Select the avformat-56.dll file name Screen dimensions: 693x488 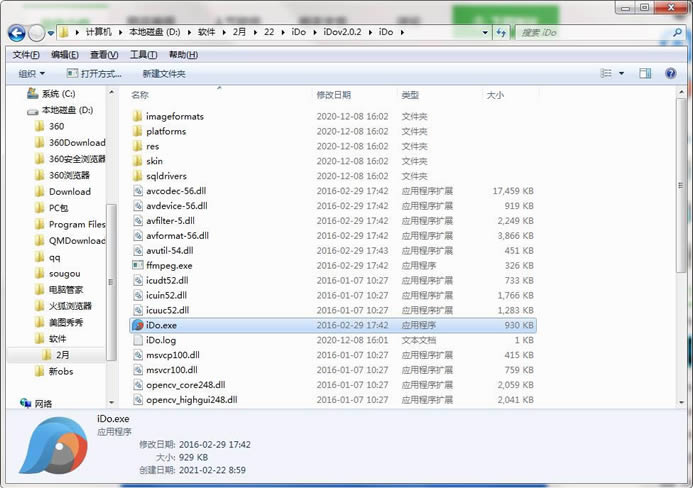(x=177, y=236)
